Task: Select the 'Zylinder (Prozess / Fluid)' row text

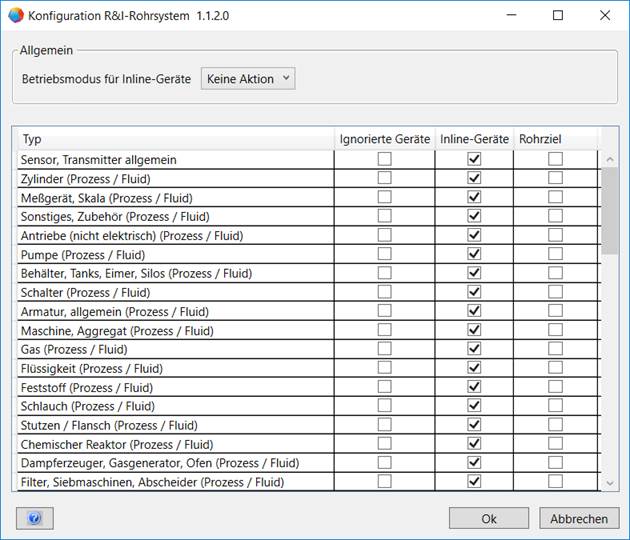Action: point(86,179)
